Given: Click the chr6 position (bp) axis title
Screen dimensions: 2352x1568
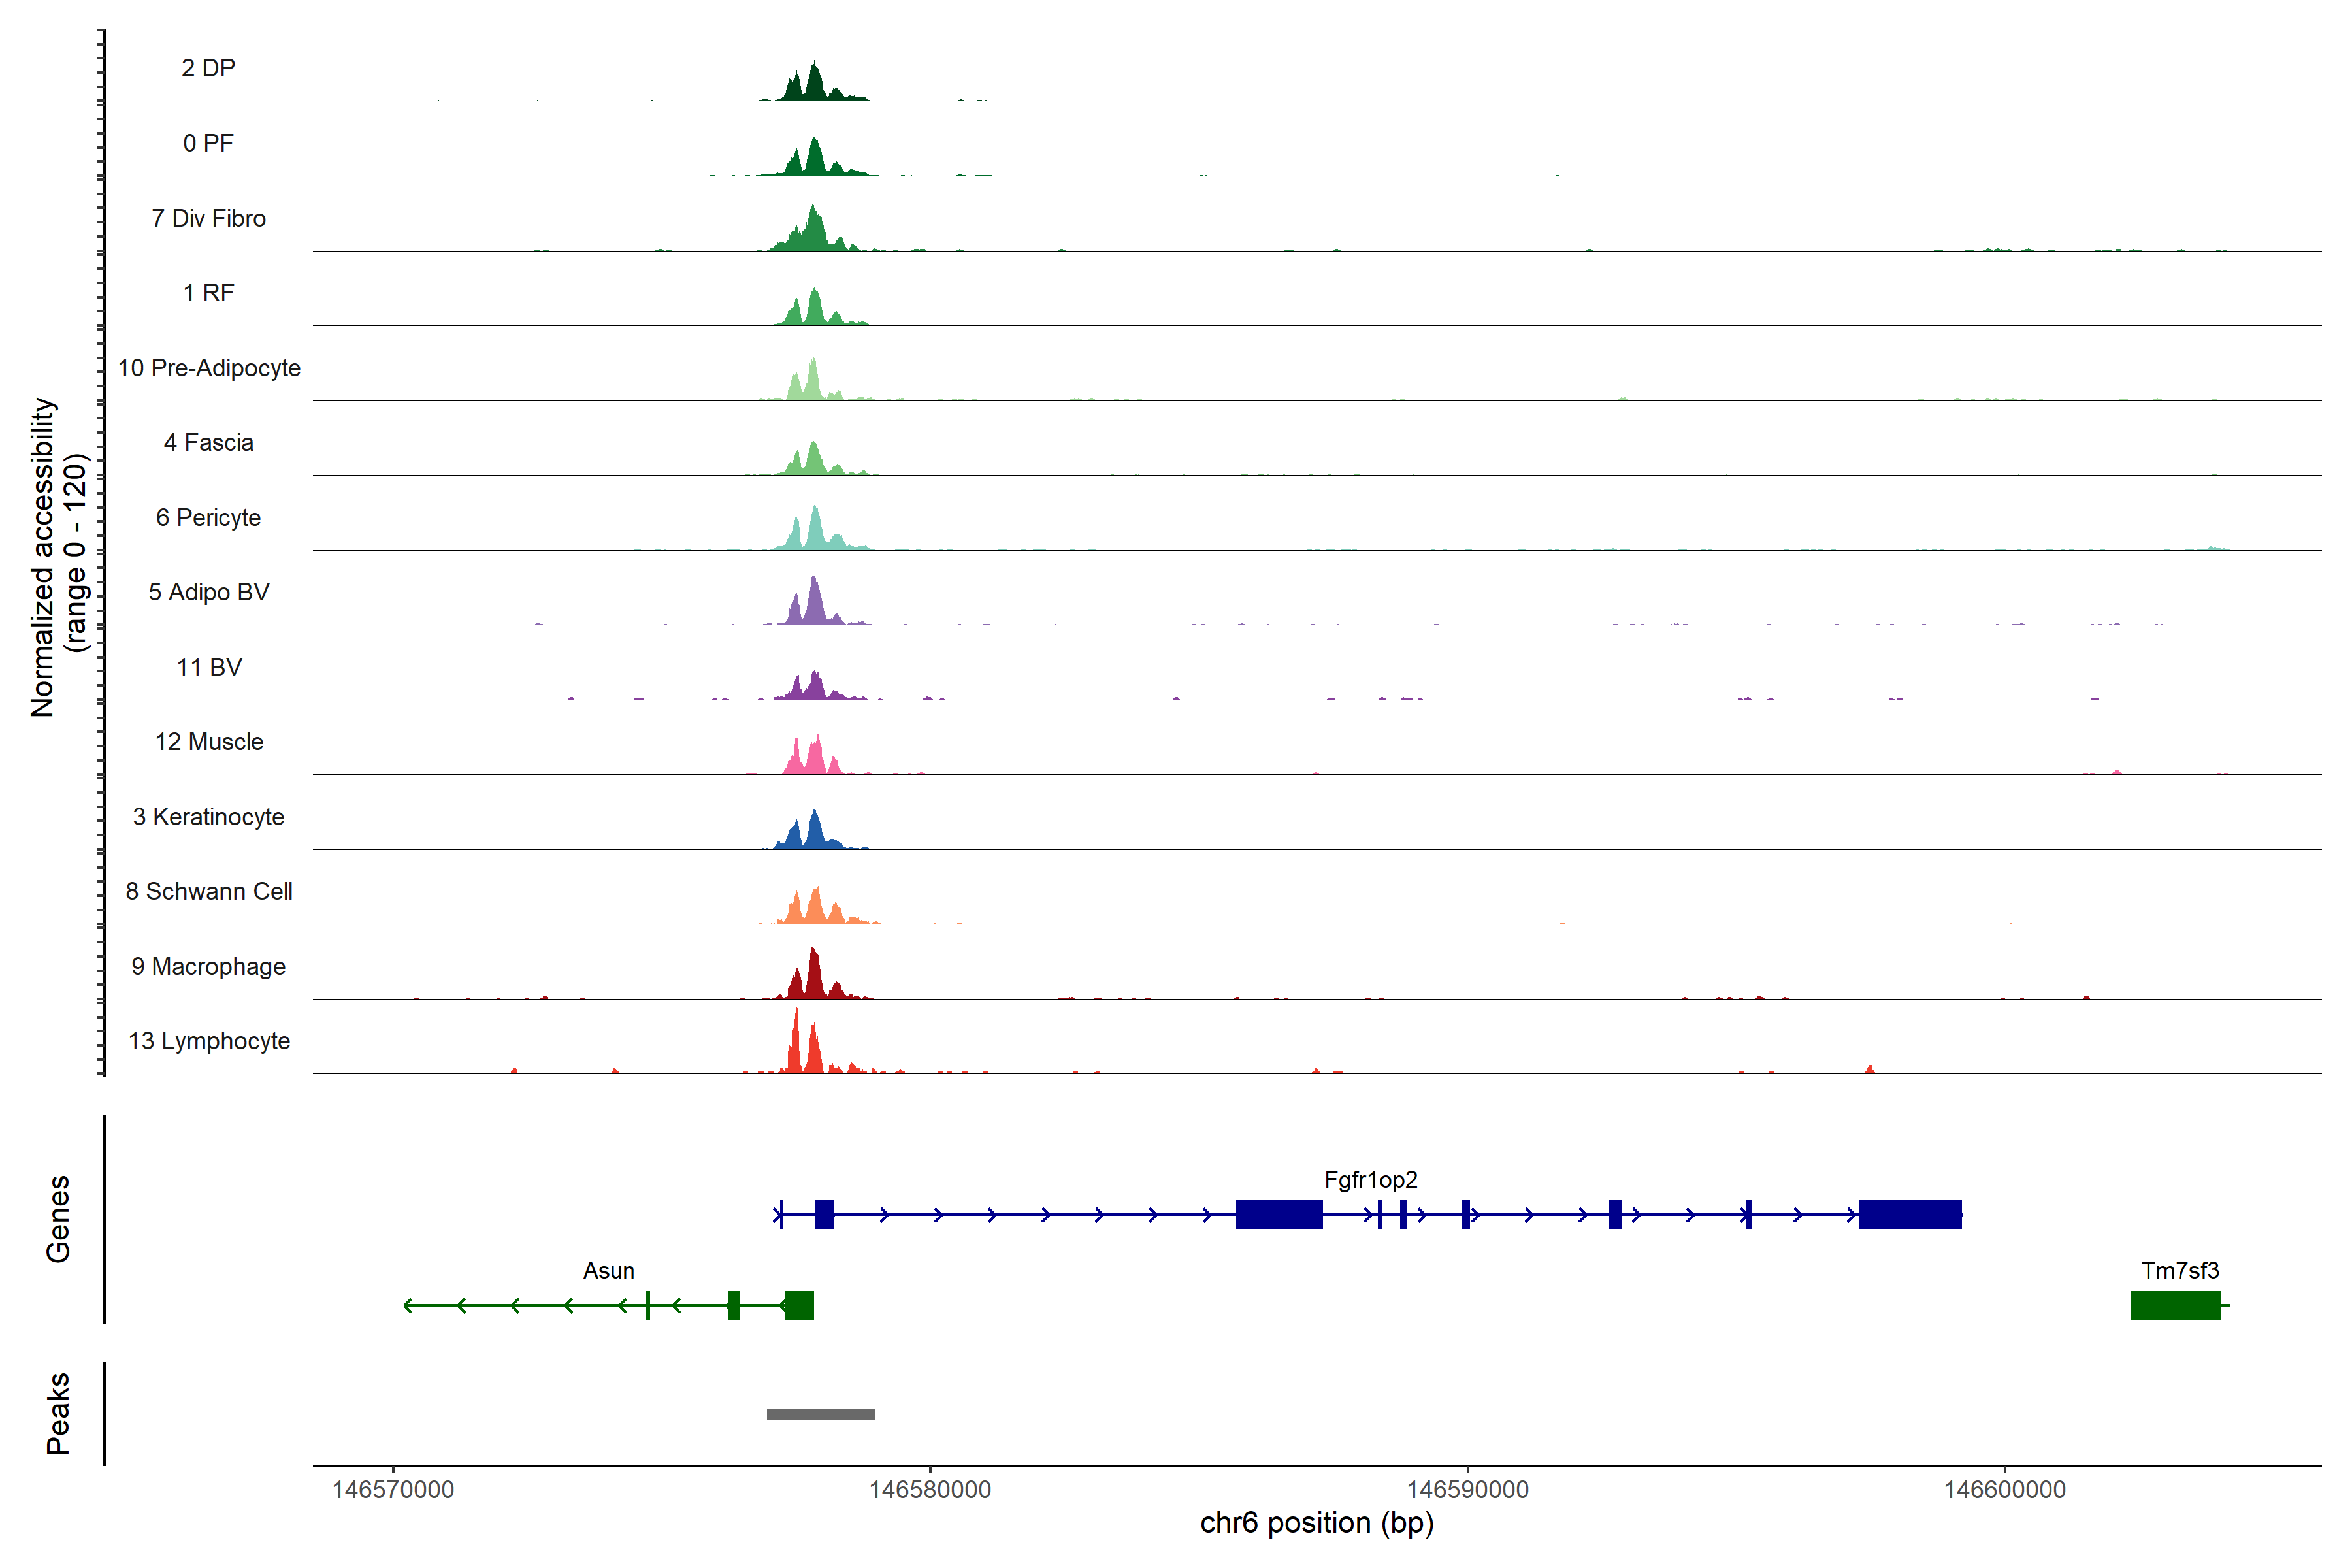Looking at the screenshot, I should pyautogui.click(x=1316, y=1523).
